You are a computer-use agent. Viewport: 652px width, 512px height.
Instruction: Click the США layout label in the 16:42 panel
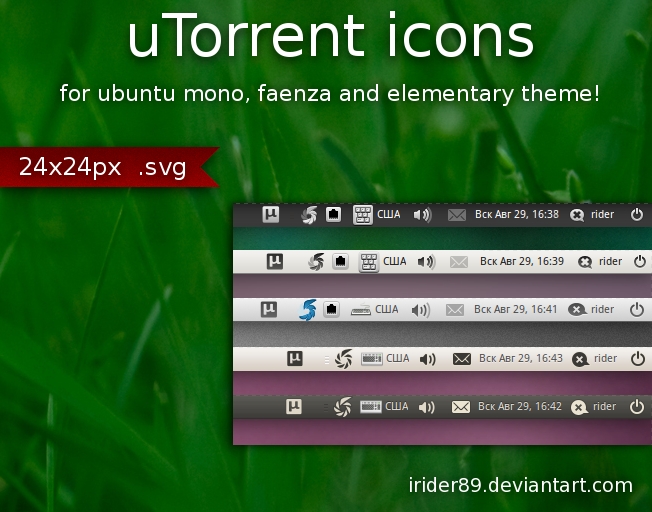tap(397, 406)
